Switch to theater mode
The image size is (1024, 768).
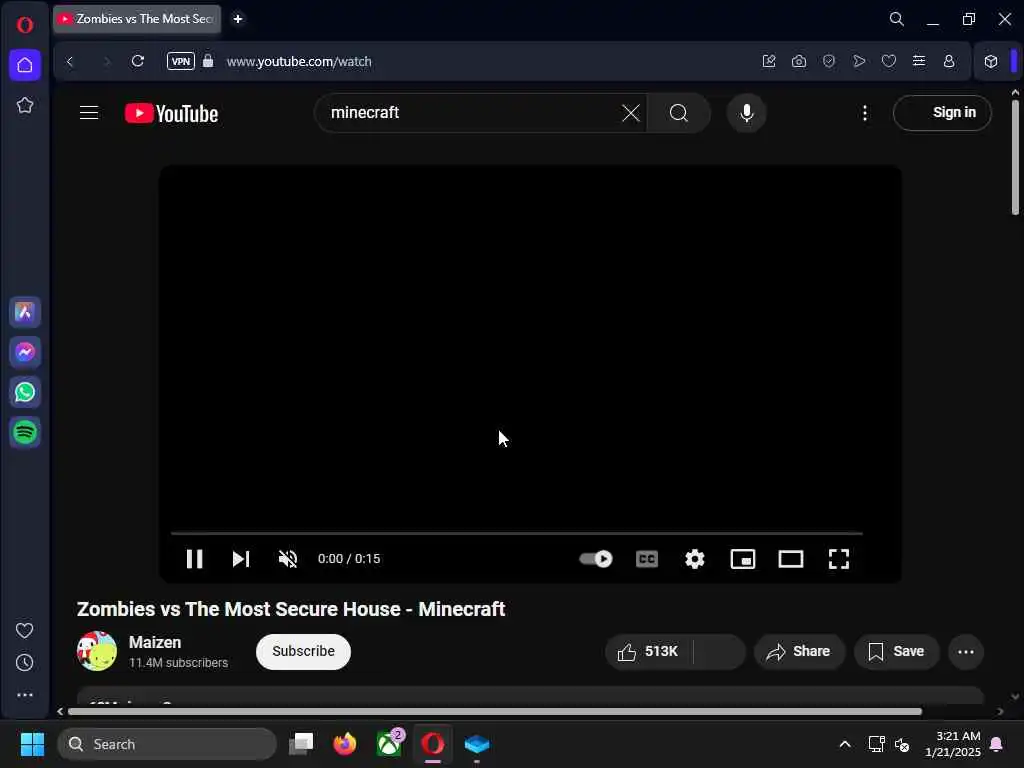(791, 559)
